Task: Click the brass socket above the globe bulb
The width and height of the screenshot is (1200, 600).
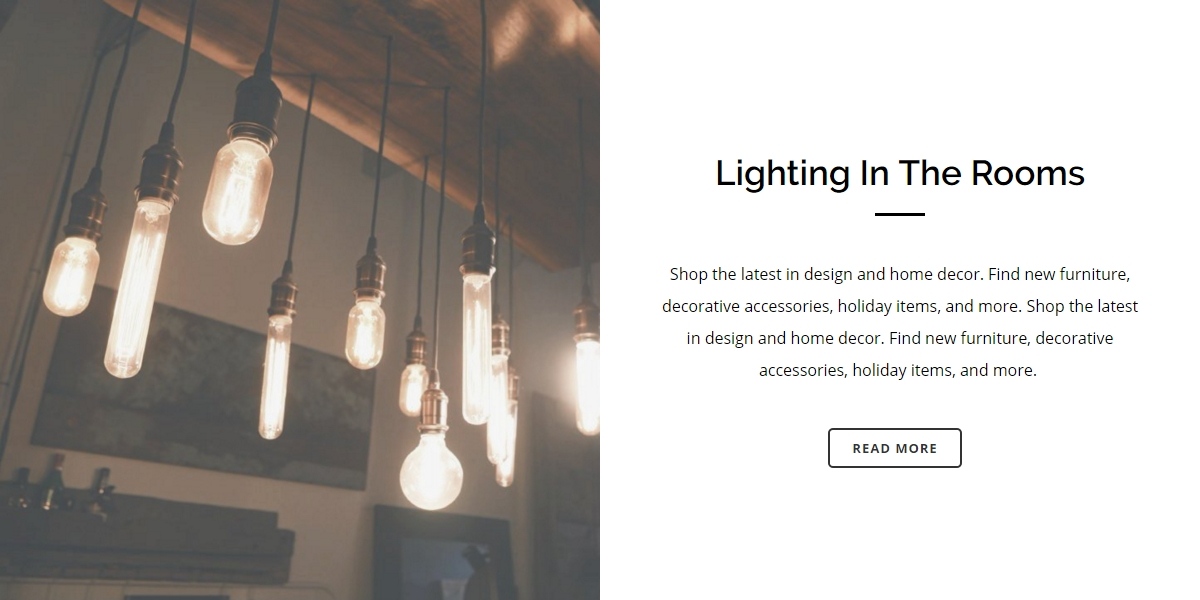Action: (434, 410)
